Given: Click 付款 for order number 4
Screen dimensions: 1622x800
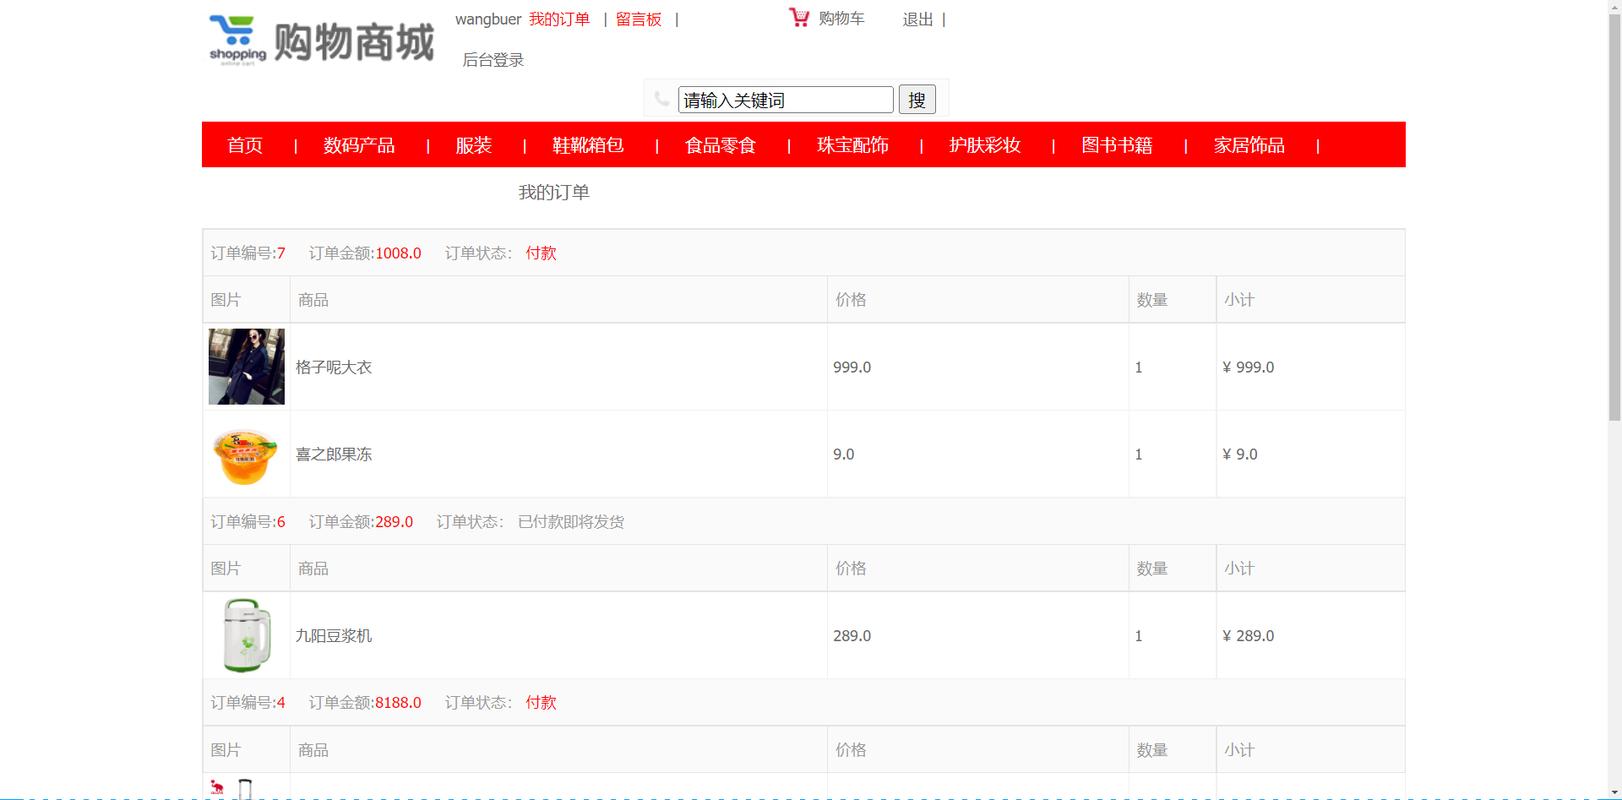Looking at the screenshot, I should click(541, 703).
